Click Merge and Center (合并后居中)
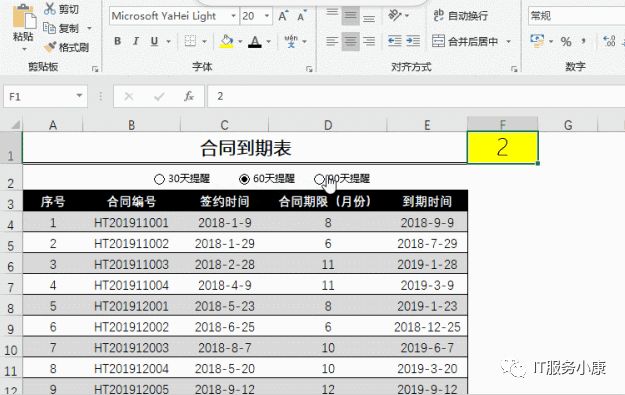The image size is (625, 395). coord(465,41)
